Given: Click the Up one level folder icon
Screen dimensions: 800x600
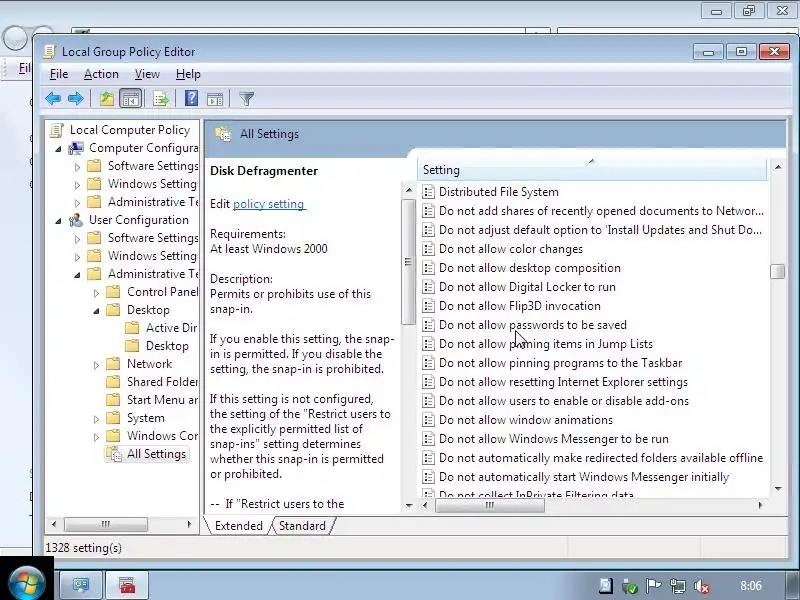Looking at the screenshot, I should pos(107,98).
